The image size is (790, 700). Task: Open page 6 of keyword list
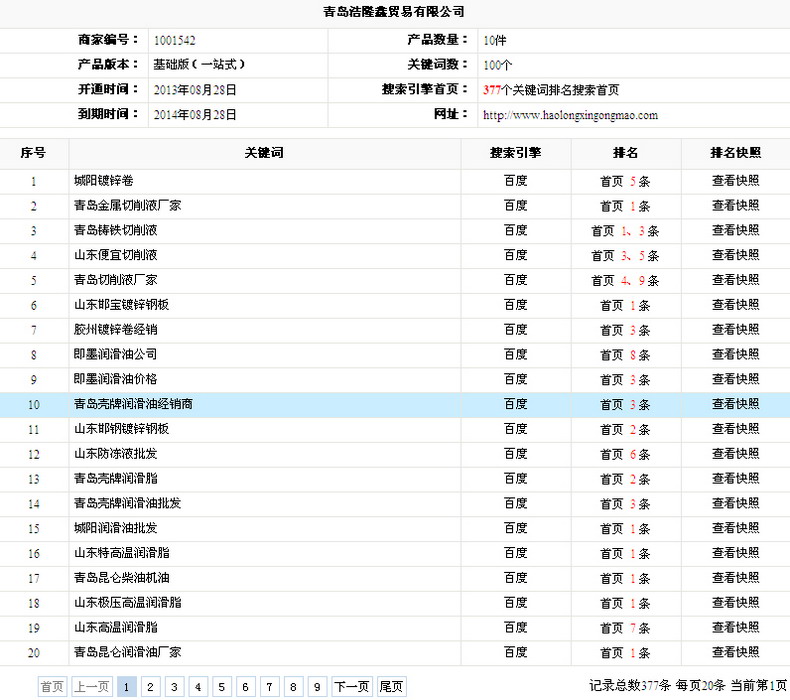[x=245, y=687]
